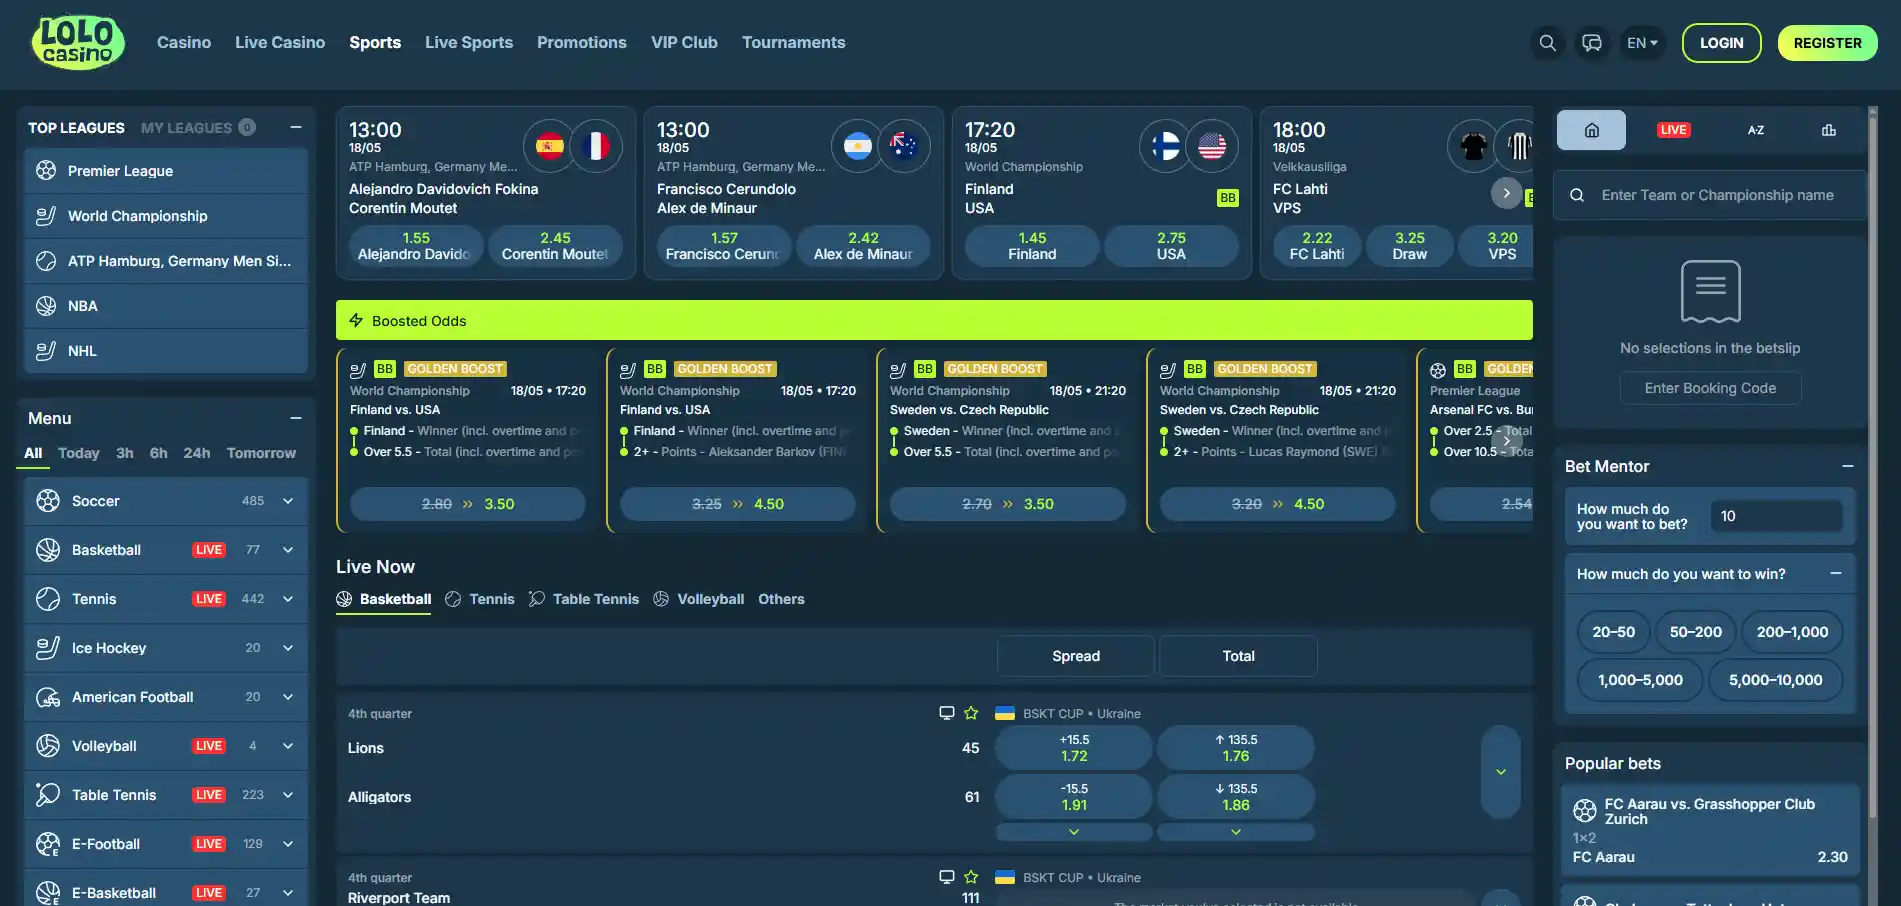Viewport: 1901px width, 906px height.
Task: Select the Total market tab
Action: click(1238, 656)
